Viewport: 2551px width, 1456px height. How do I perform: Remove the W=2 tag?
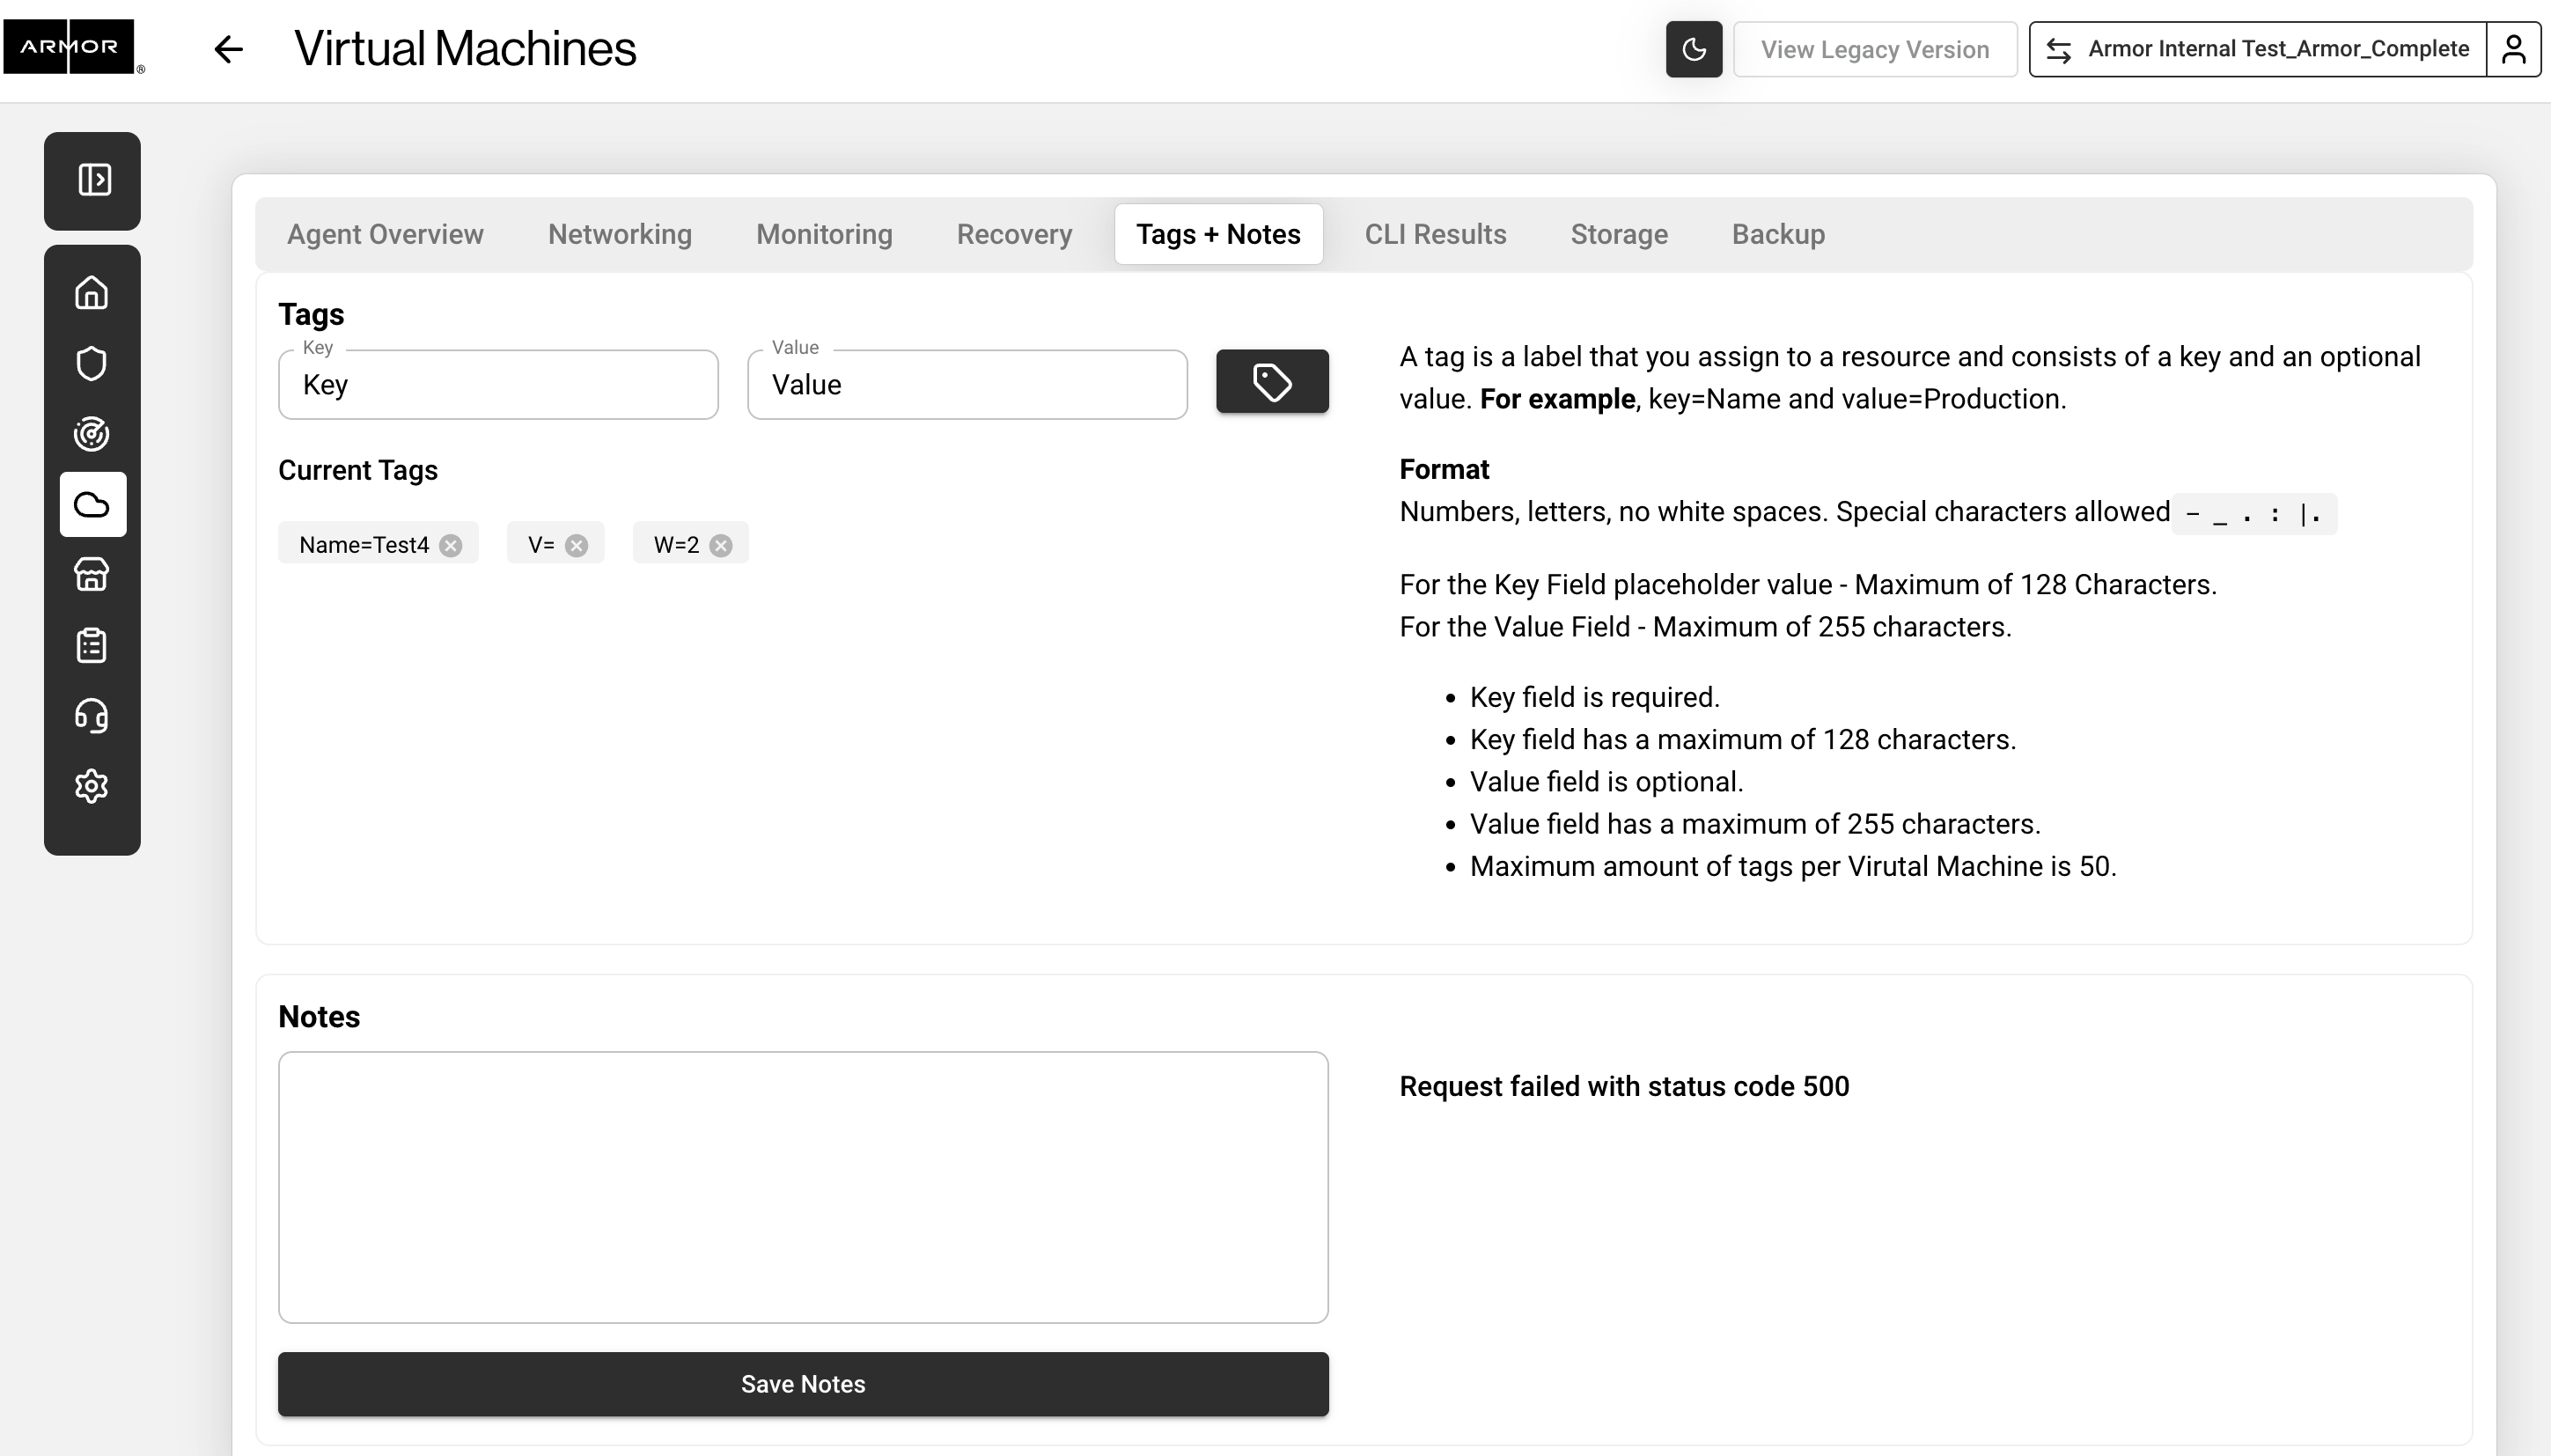point(720,545)
